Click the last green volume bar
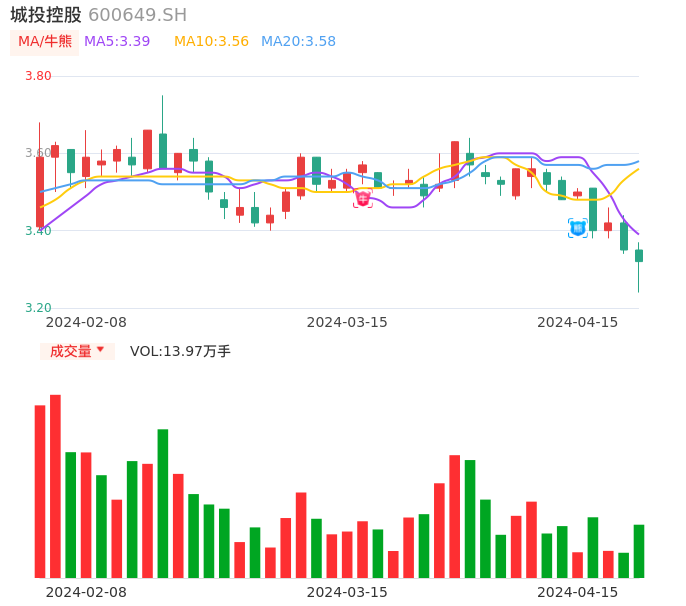Viewport: 686px width, 606px height. (x=638, y=551)
